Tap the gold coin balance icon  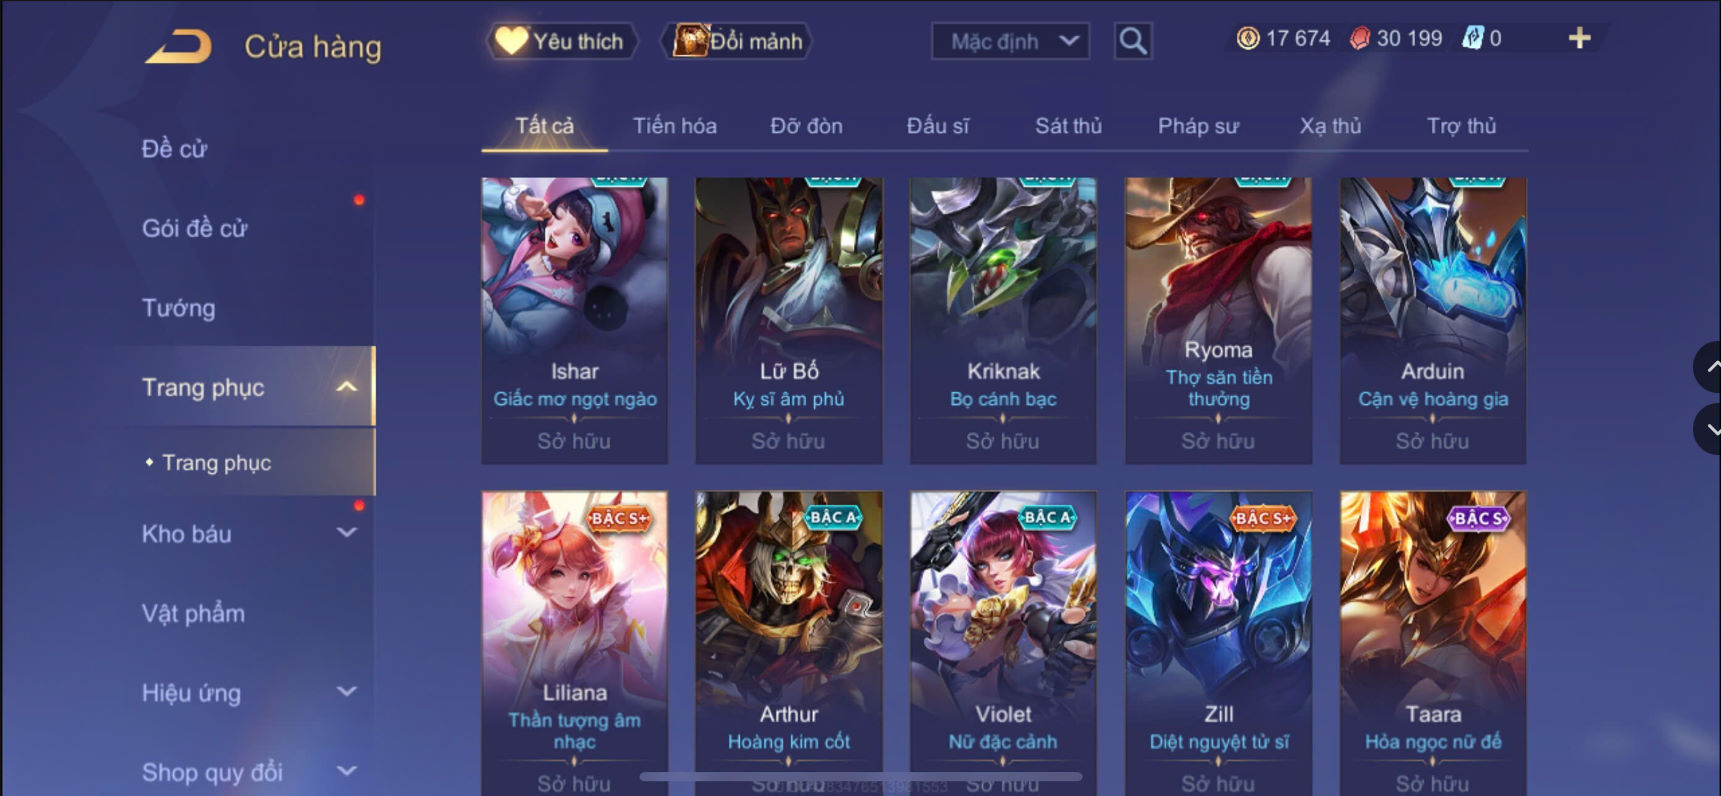click(x=1247, y=38)
